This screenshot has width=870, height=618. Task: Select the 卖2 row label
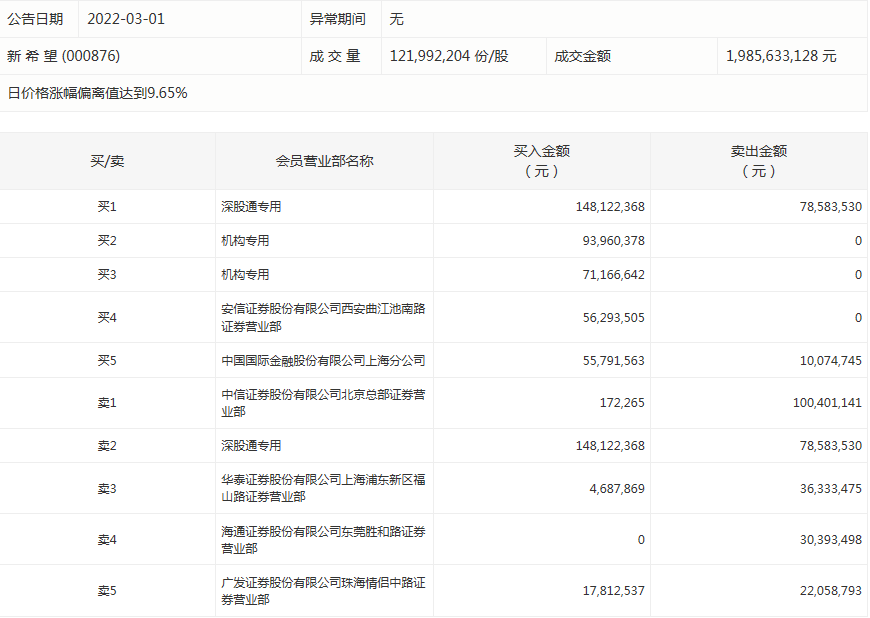(x=107, y=446)
